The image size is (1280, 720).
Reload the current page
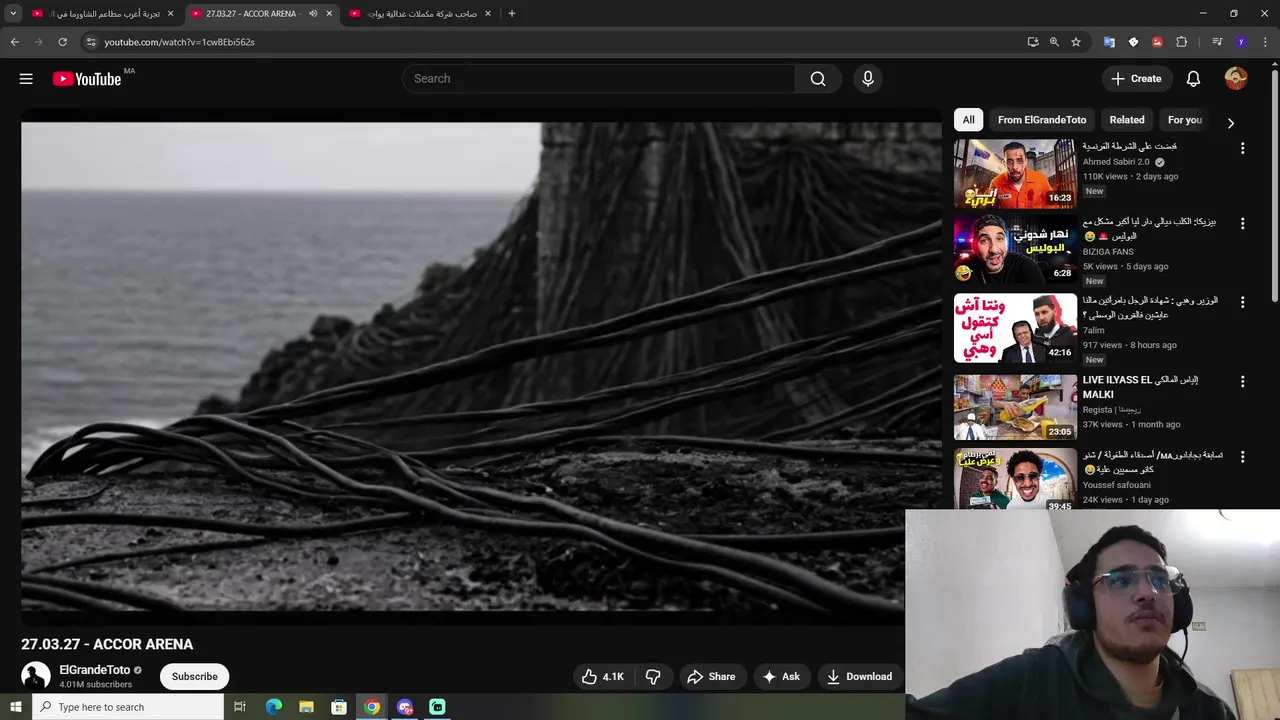click(62, 42)
